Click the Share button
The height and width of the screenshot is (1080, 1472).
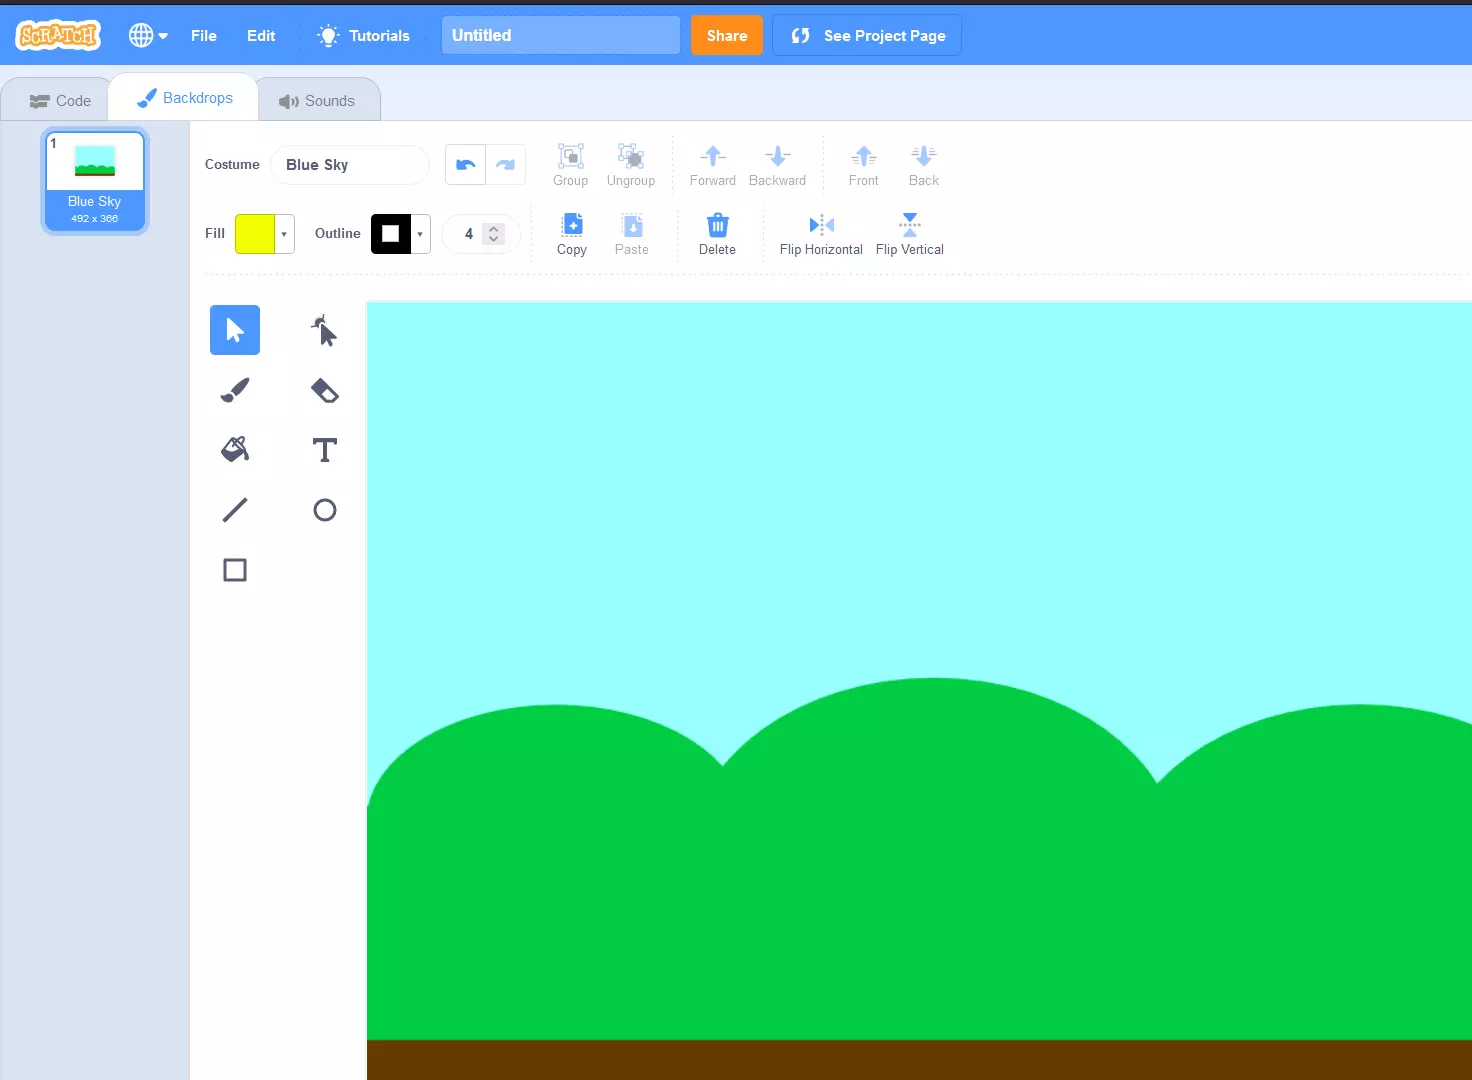pyautogui.click(x=726, y=35)
